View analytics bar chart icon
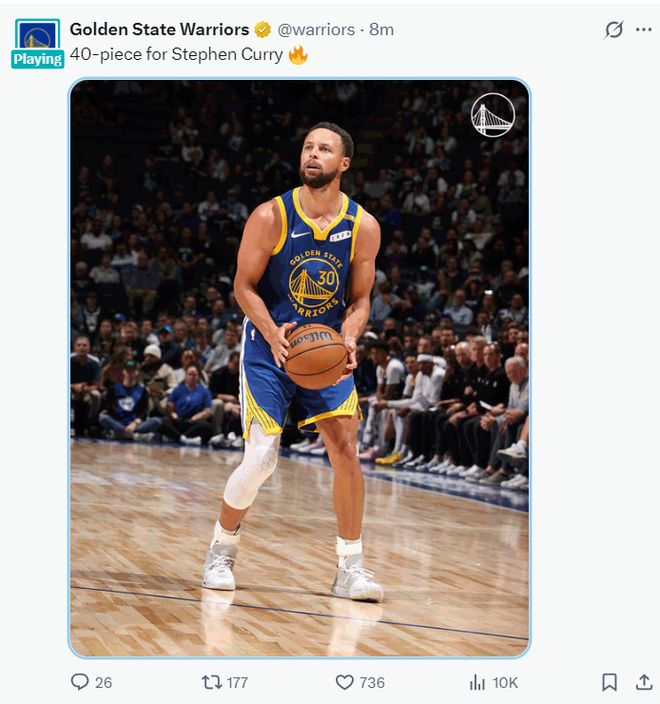This screenshot has width=660, height=704. coord(477,682)
